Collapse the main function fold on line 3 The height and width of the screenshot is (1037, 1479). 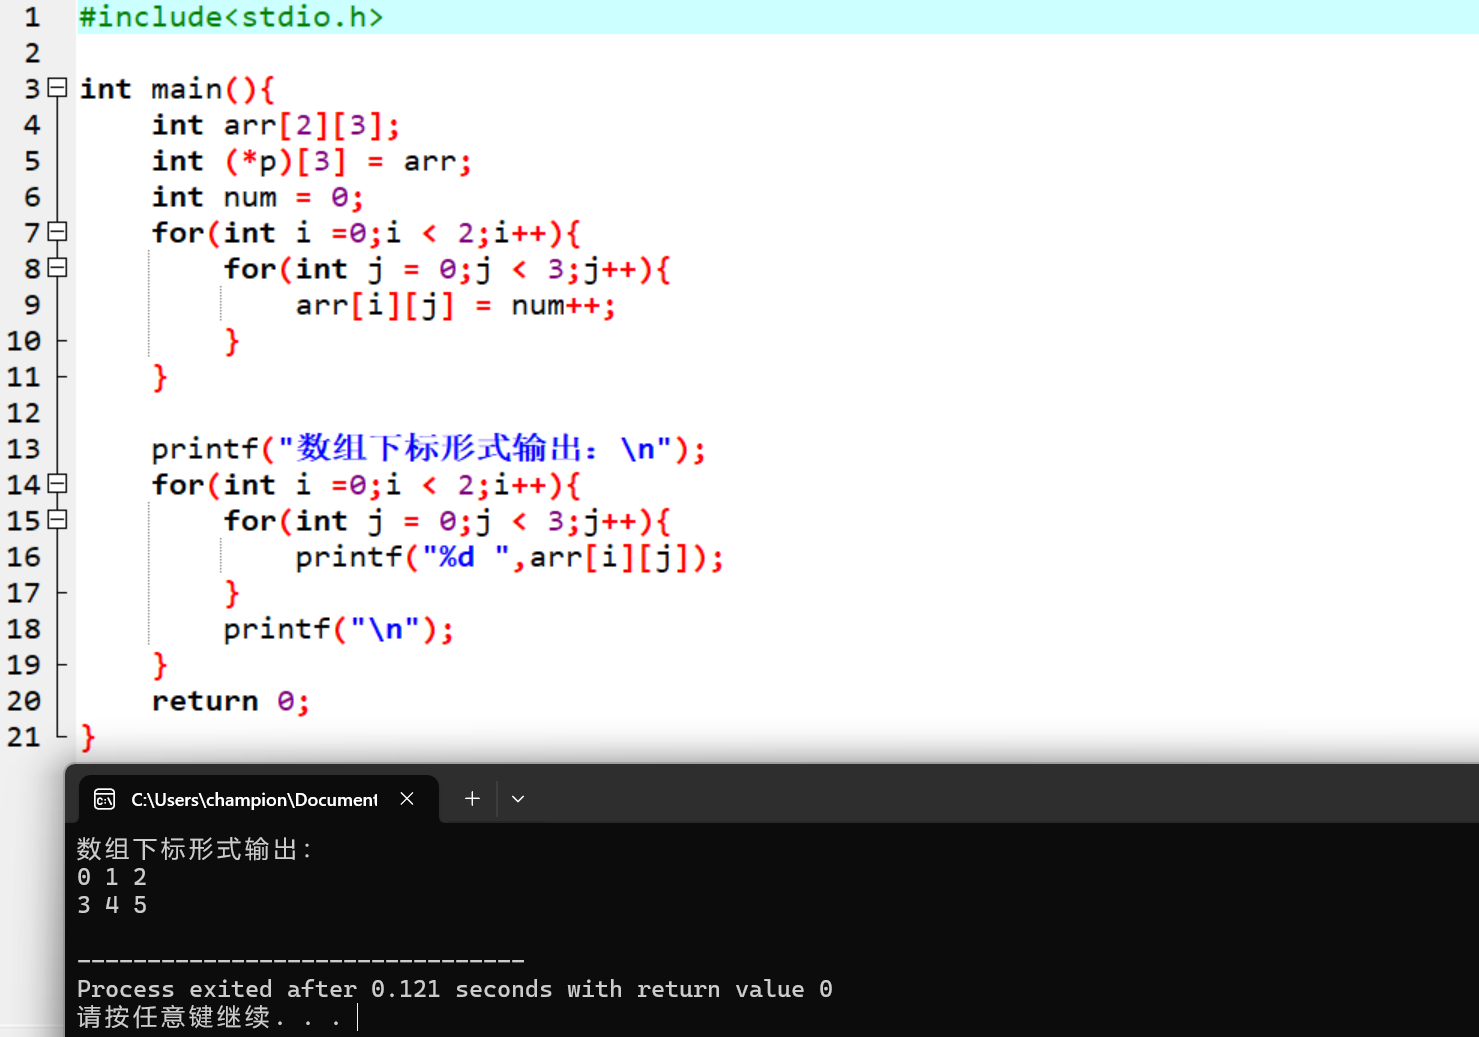click(58, 88)
